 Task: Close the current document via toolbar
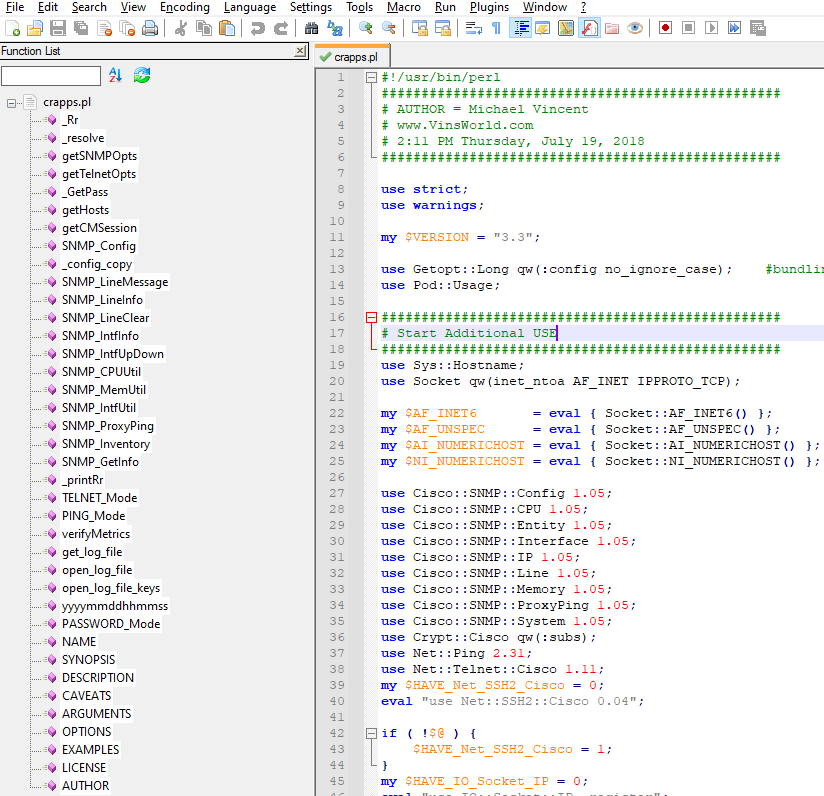tap(105, 28)
